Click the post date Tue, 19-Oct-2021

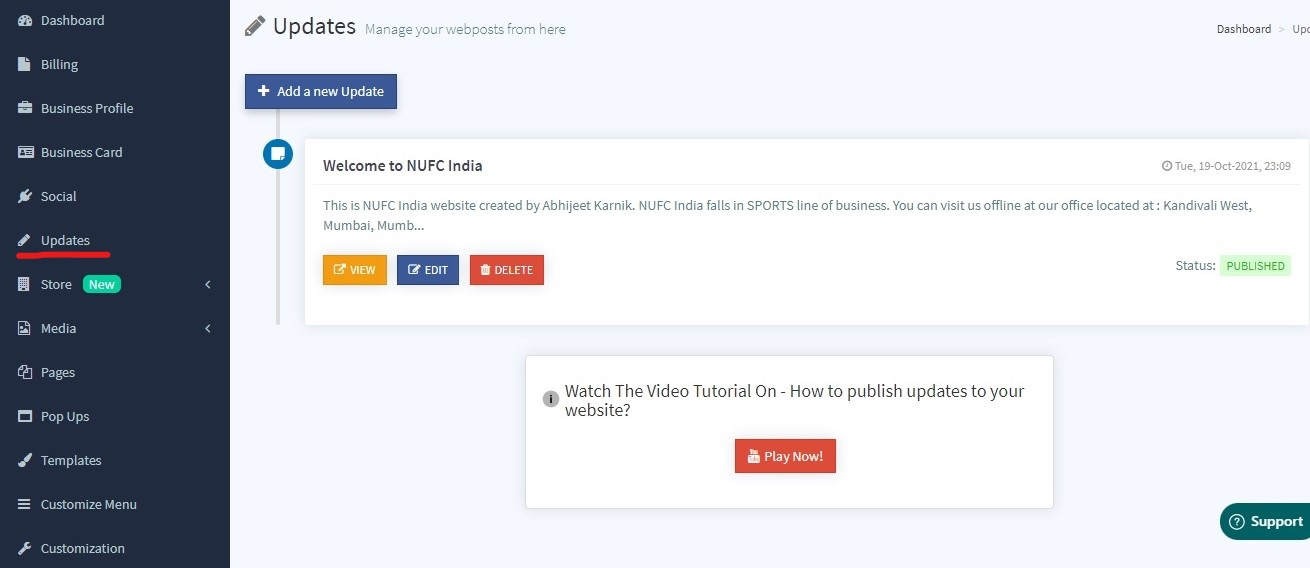(x=1232, y=166)
